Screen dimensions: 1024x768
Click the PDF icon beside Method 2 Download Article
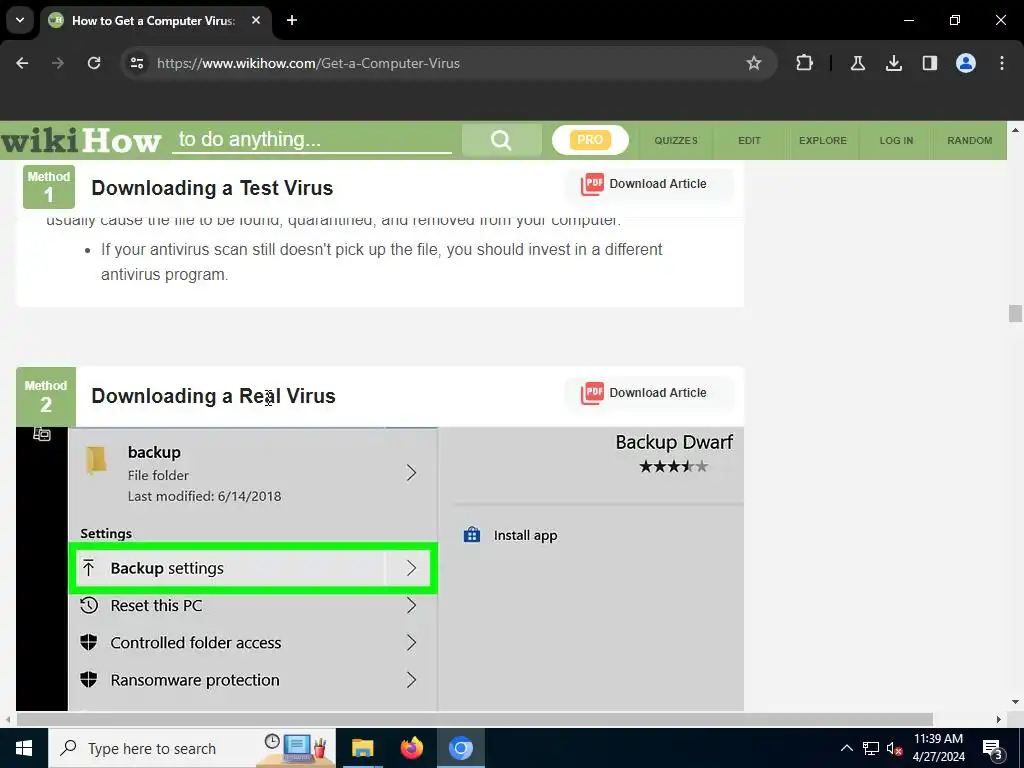592,393
